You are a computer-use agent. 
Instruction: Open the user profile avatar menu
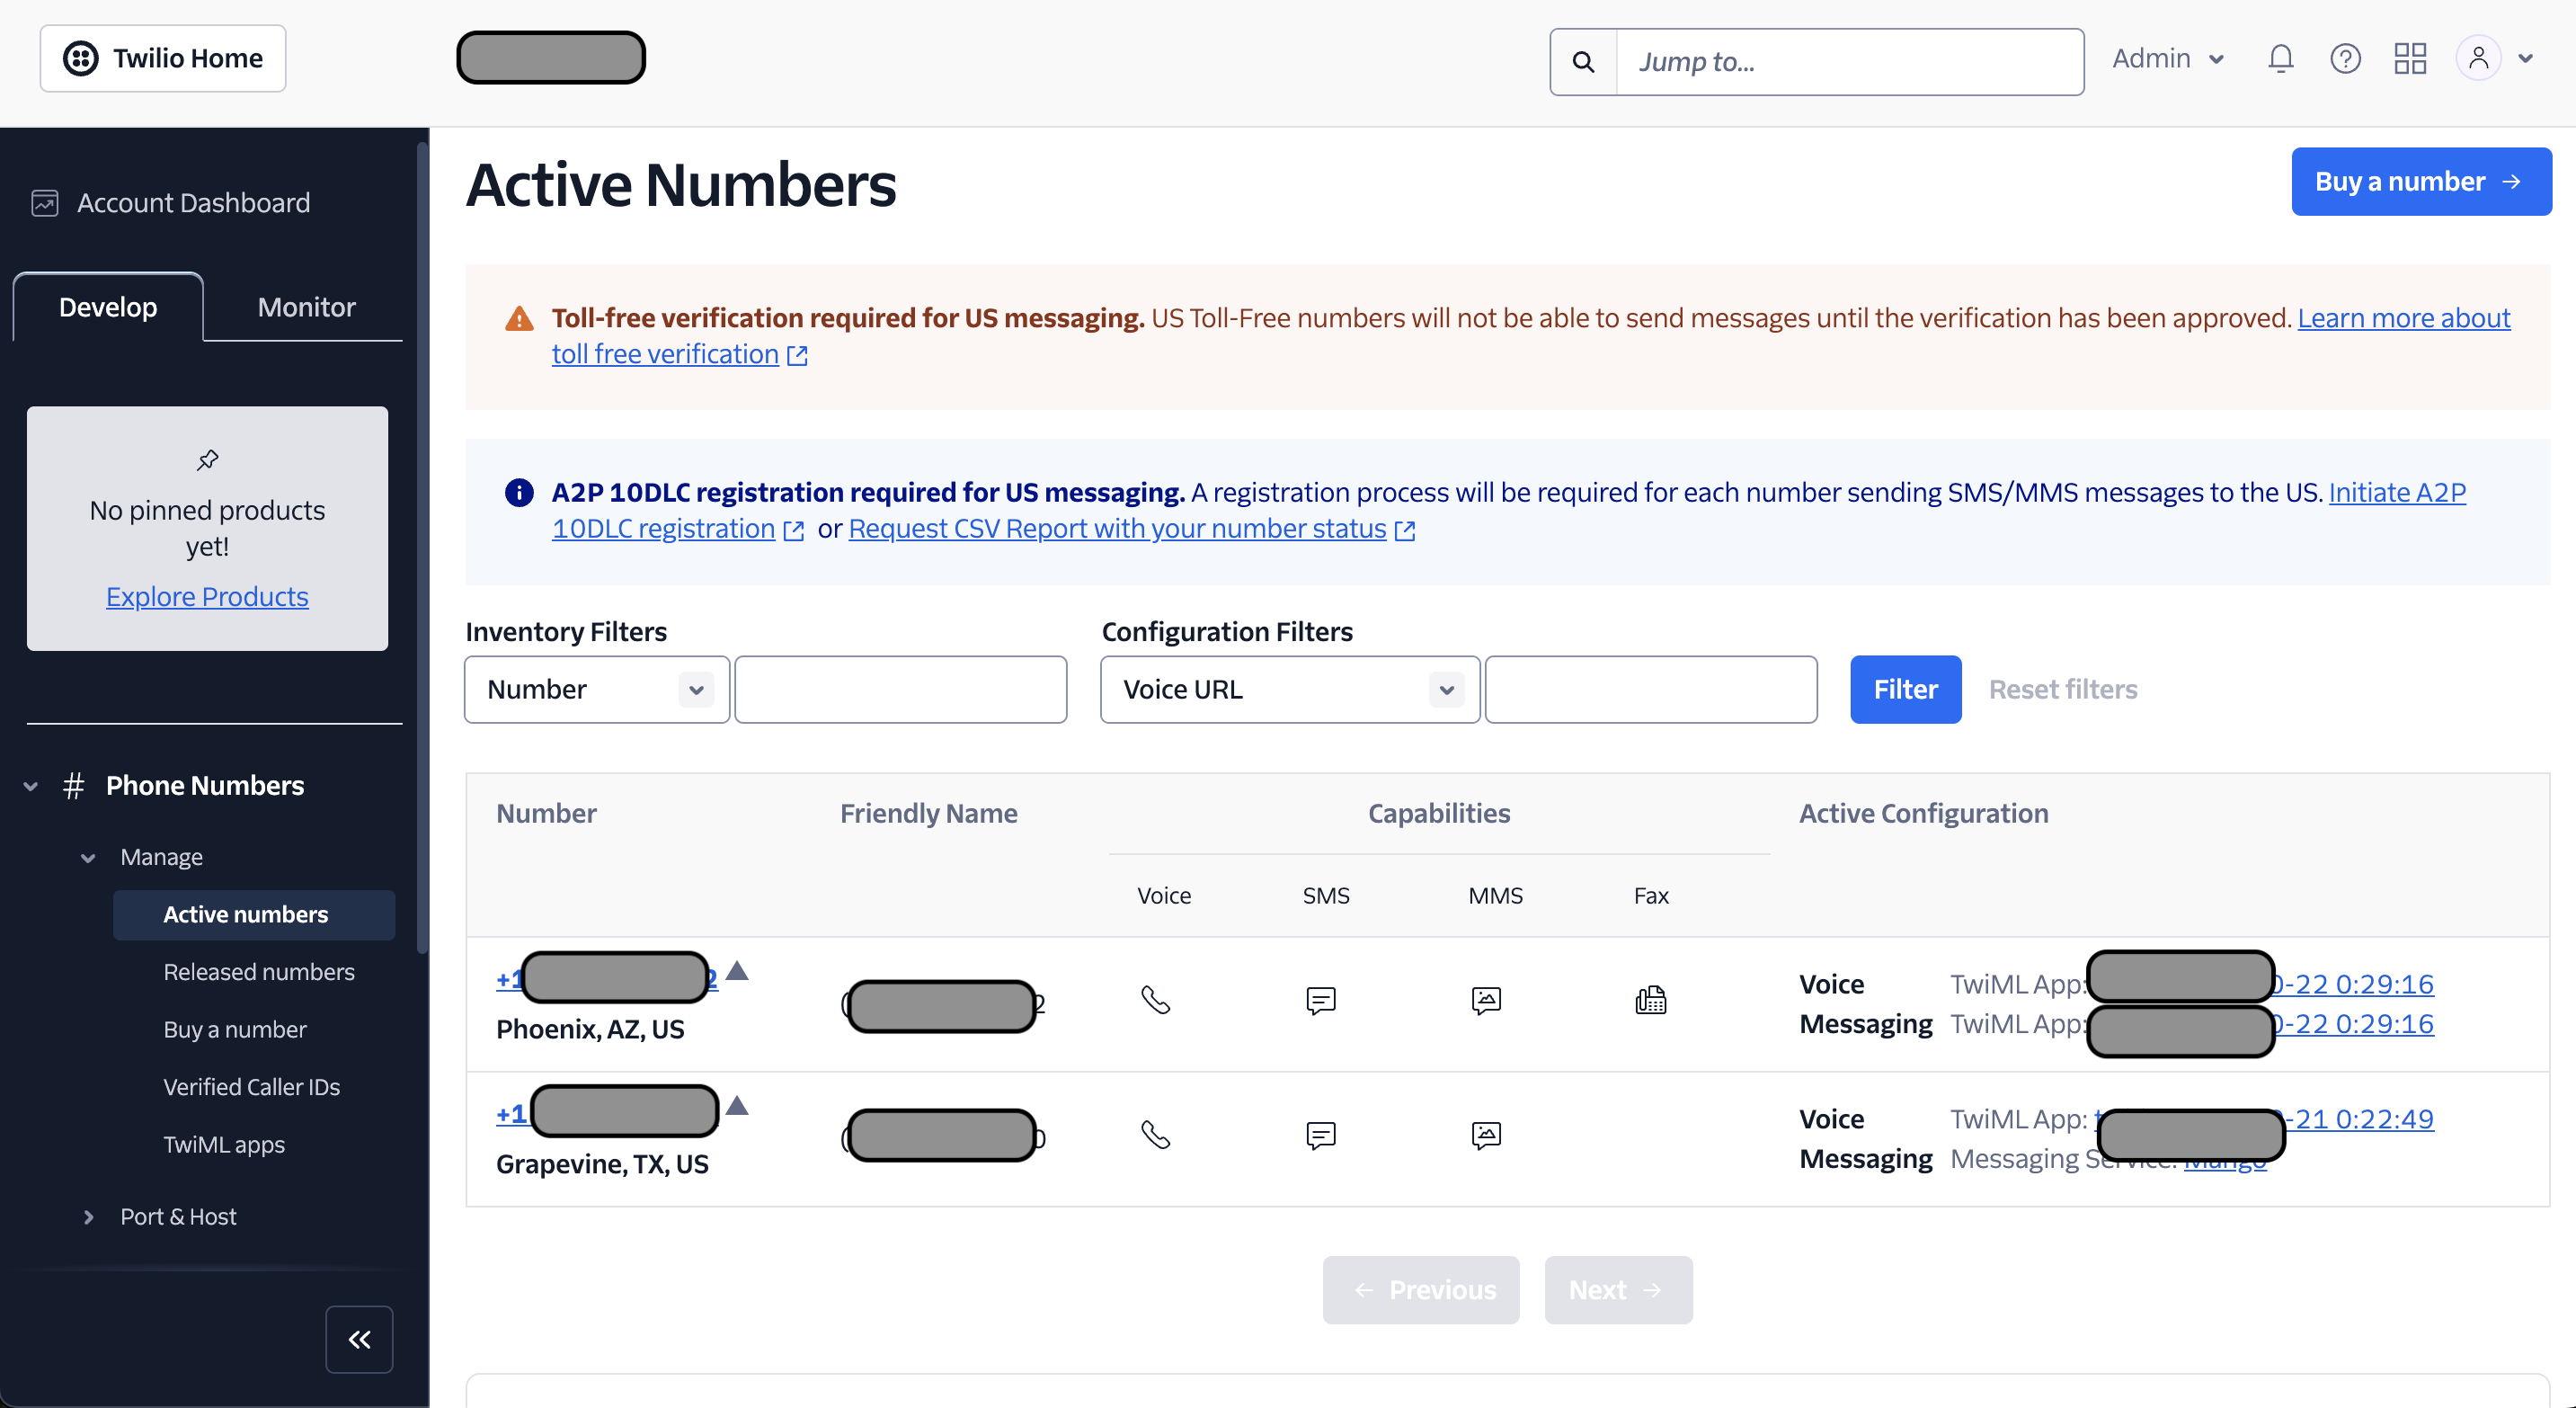[x=2478, y=58]
